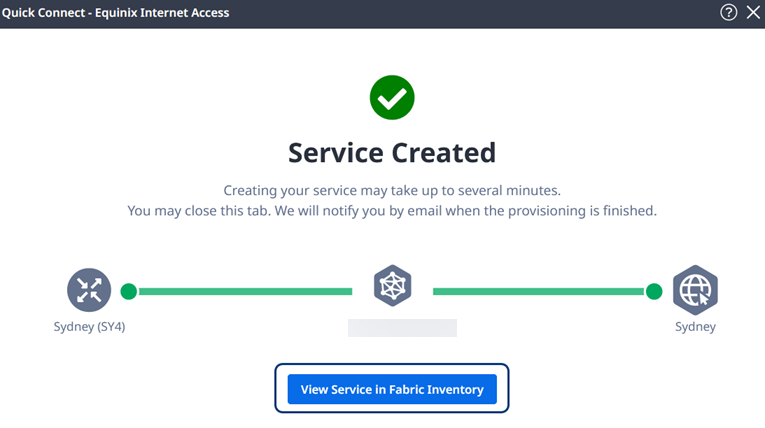Click the 'Creating your service' text line
765x428 pixels.
click(392, 190)
